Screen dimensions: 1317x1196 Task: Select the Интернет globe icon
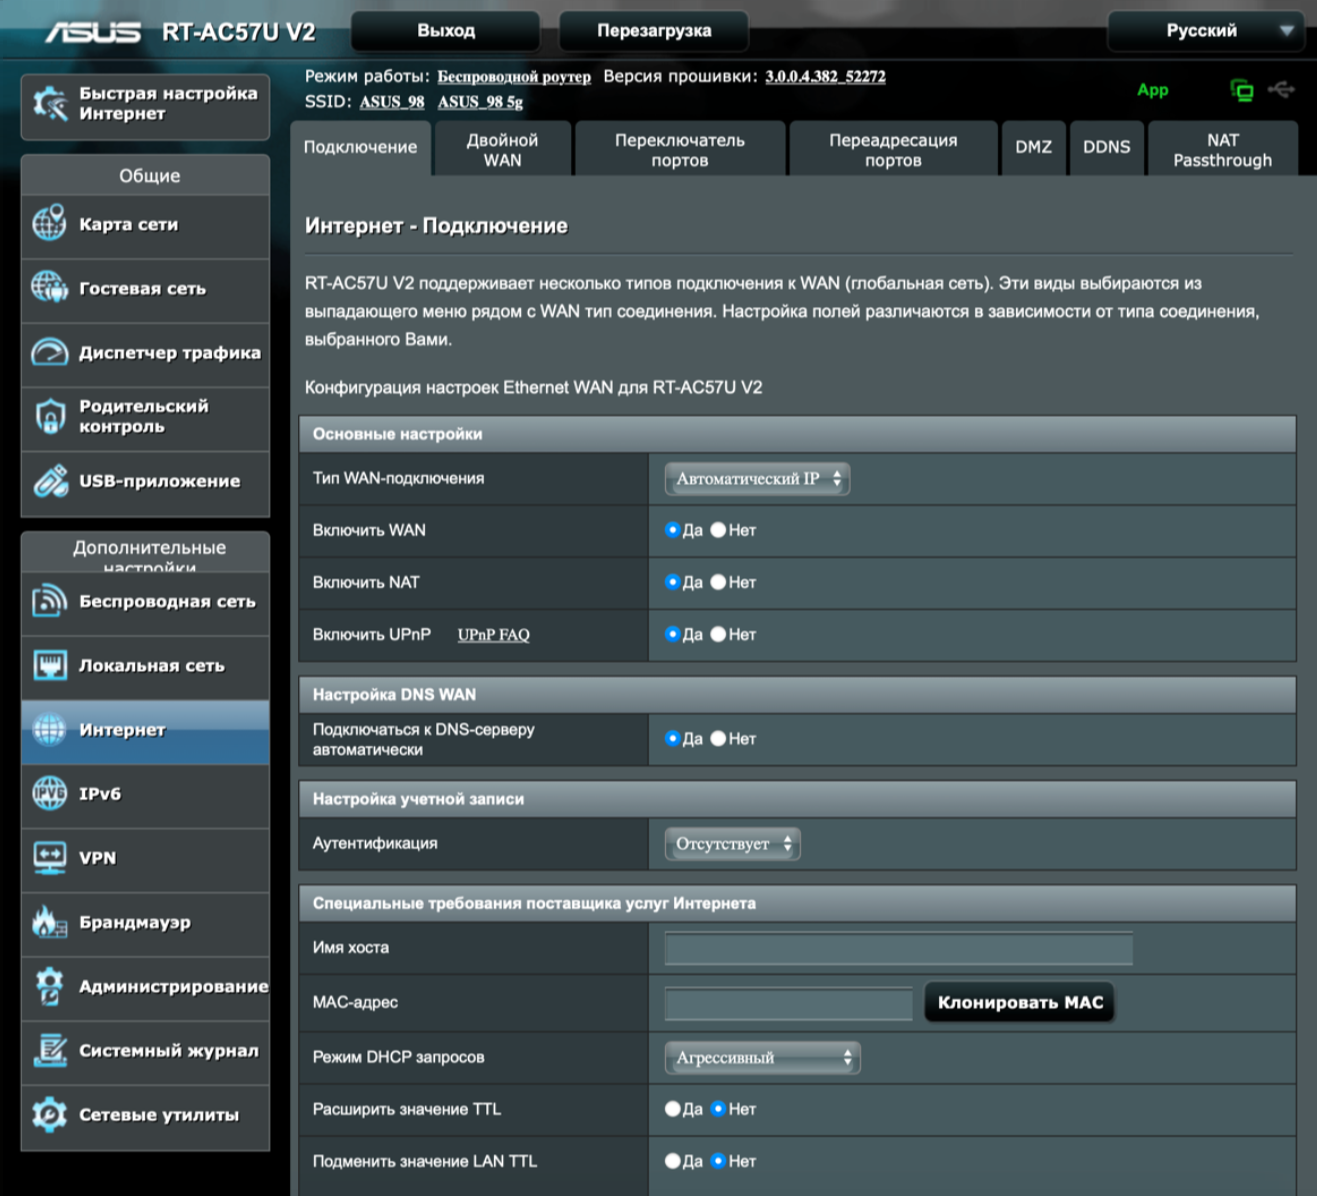pyautogui.click(x=49, y=730)
